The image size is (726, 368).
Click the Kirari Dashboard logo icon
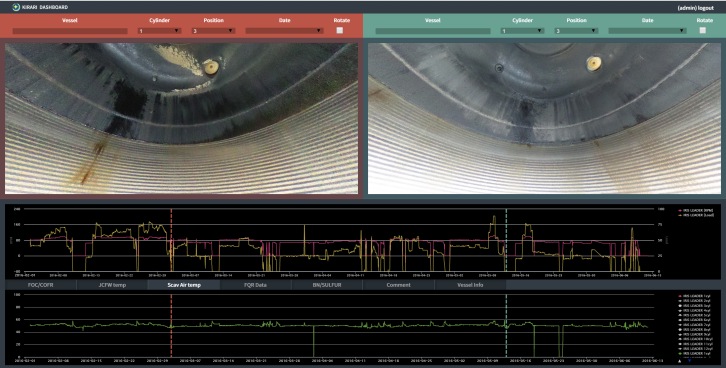[x=16, y=7]
